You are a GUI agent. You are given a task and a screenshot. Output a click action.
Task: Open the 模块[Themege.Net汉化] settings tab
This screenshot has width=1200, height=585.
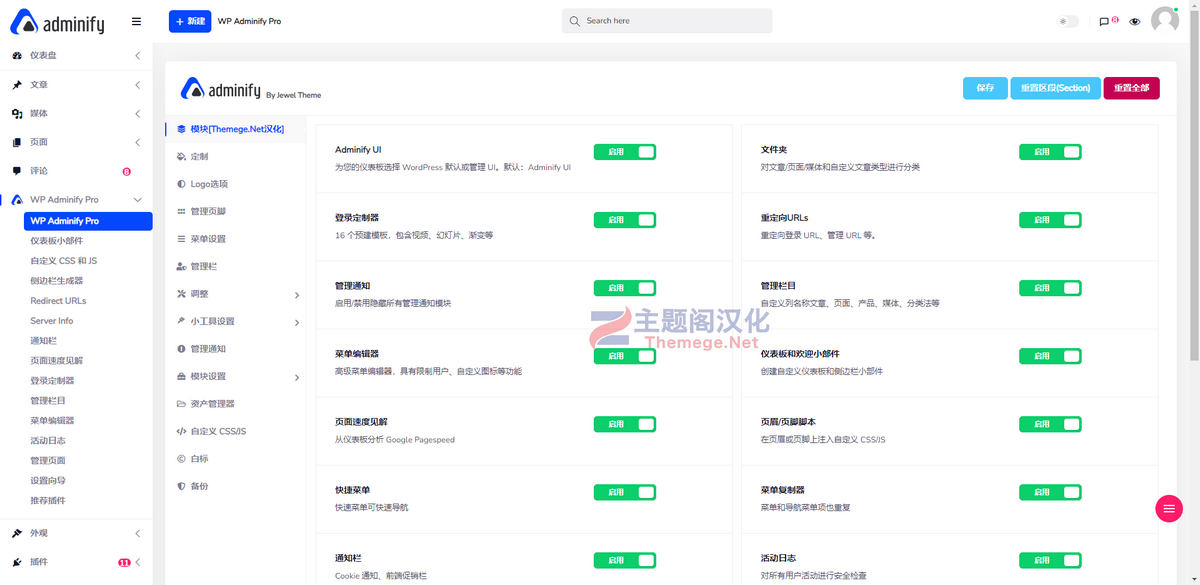[236, 129]
